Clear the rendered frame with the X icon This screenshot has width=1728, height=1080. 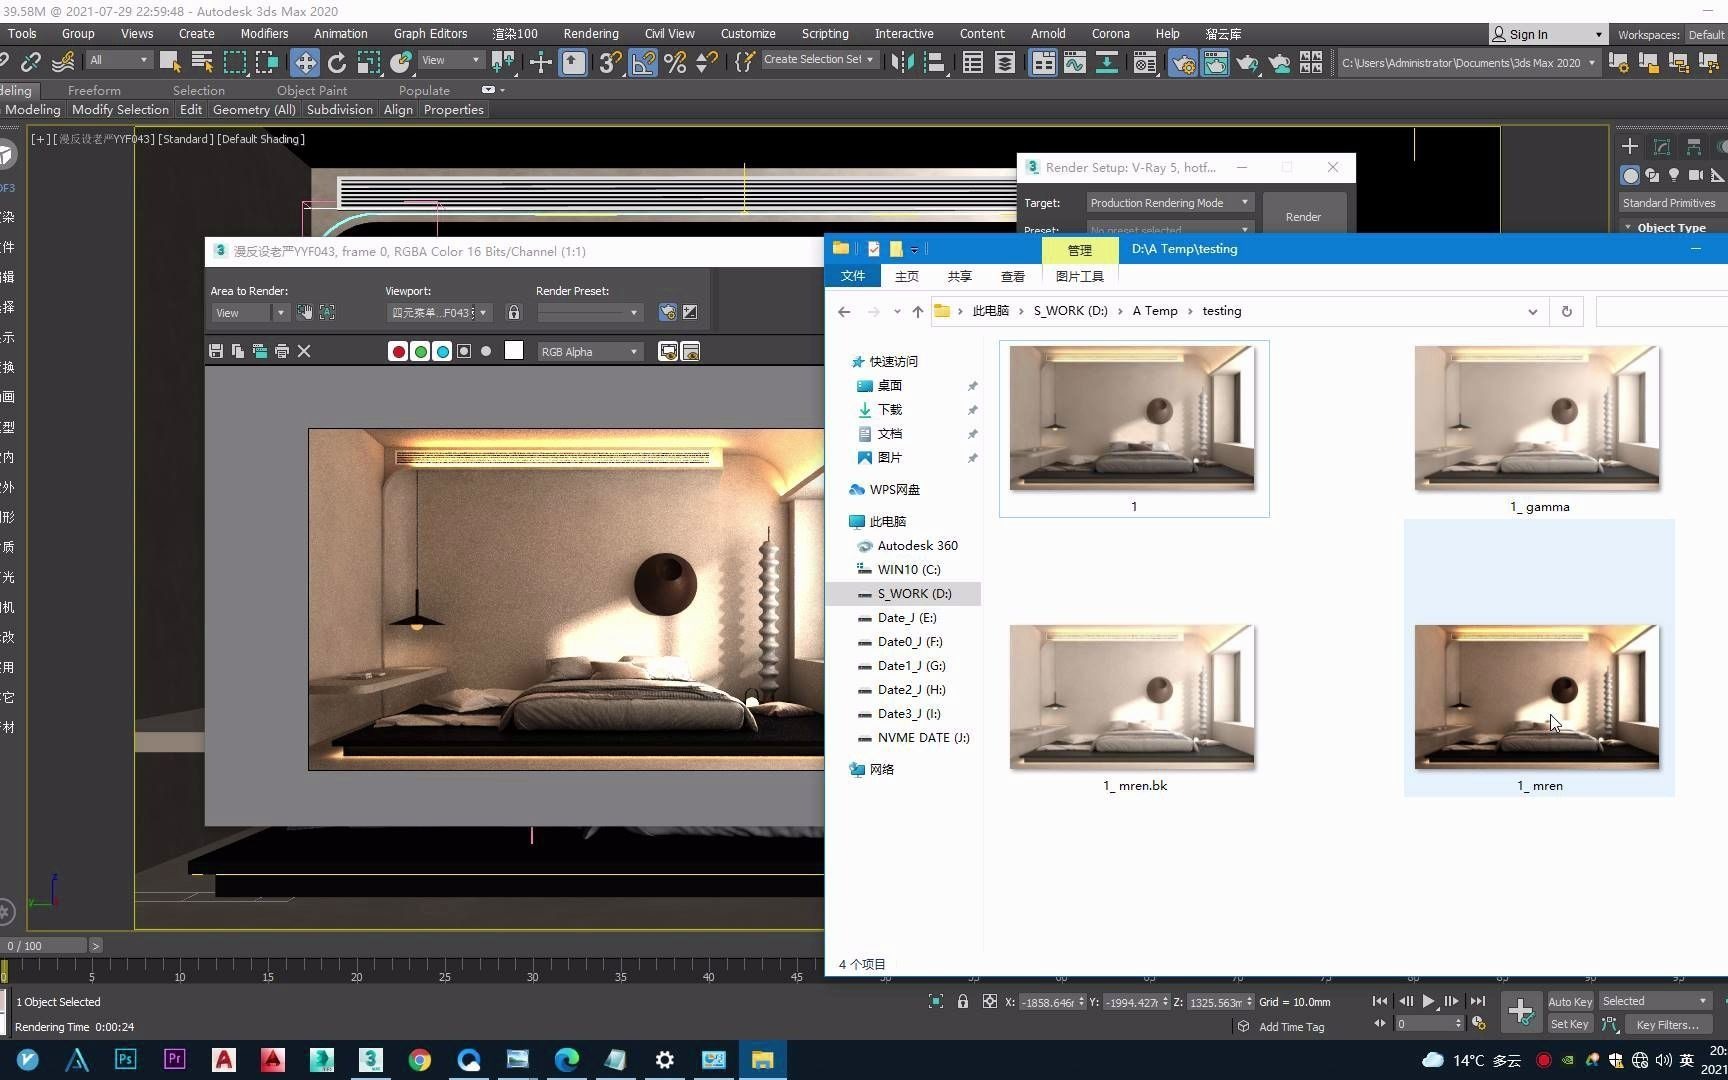pos(304,351)
